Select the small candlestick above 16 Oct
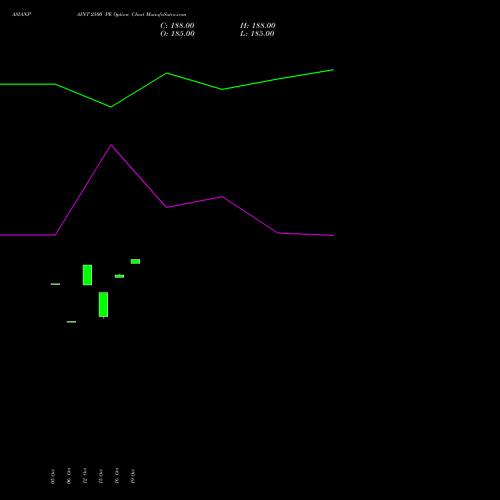Screen dimensions: 500x500 [x=119, y=276]
